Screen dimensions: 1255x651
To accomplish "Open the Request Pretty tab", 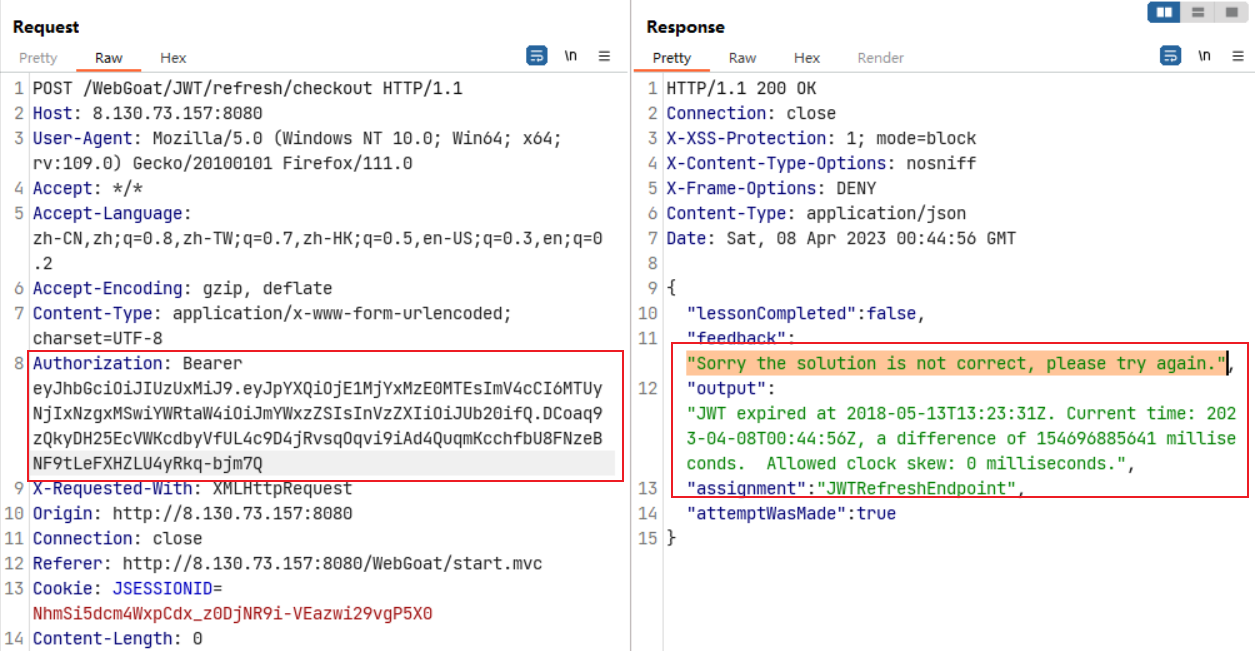I will coord(38,58).
